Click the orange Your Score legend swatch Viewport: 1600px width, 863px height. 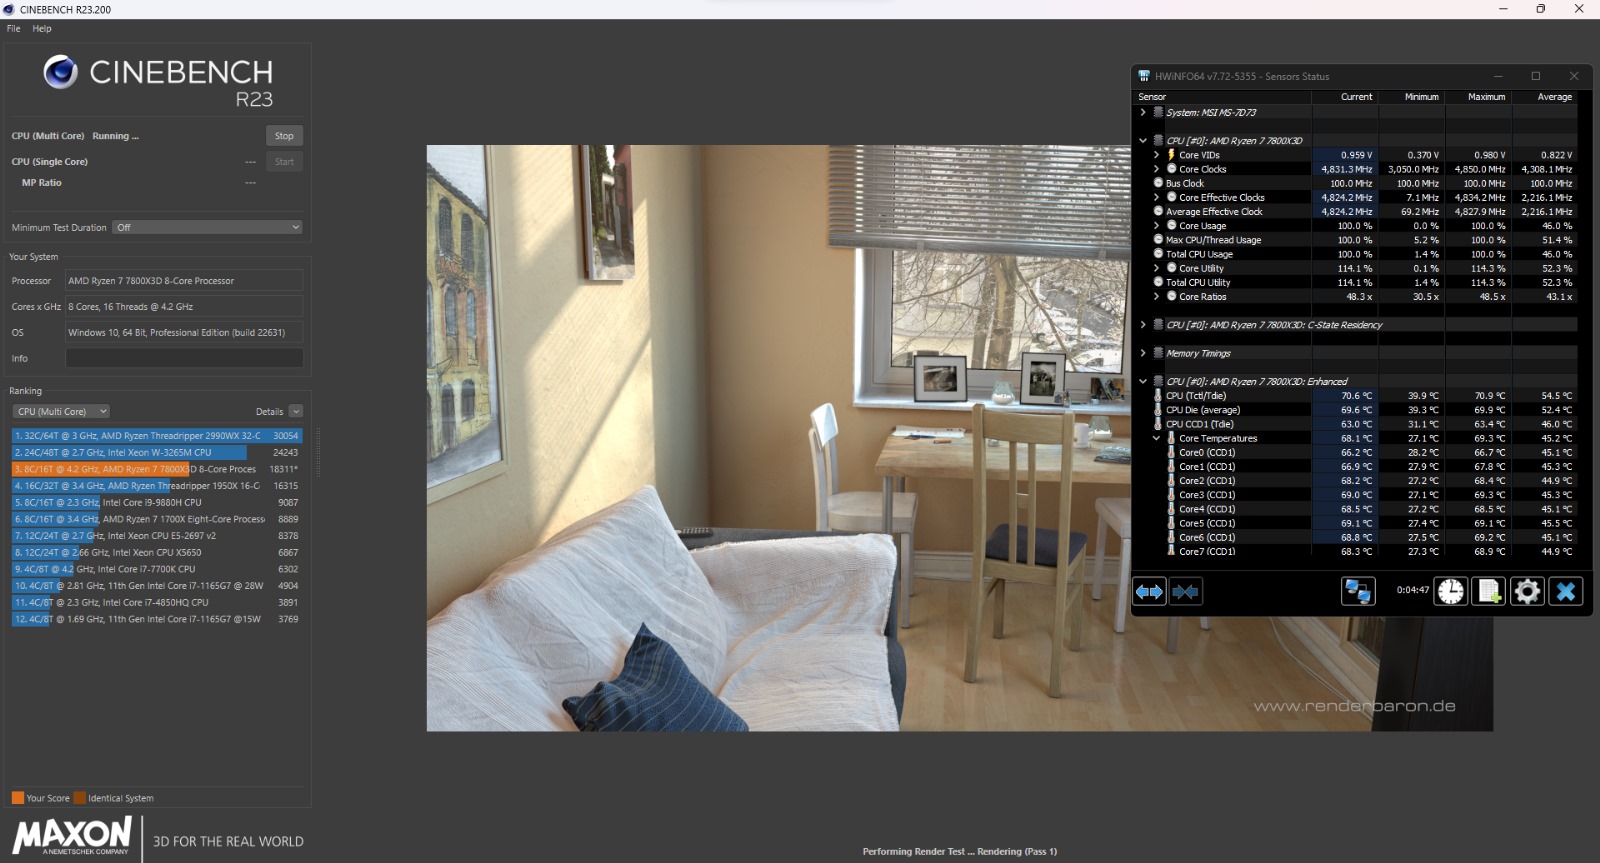[17, 798]
